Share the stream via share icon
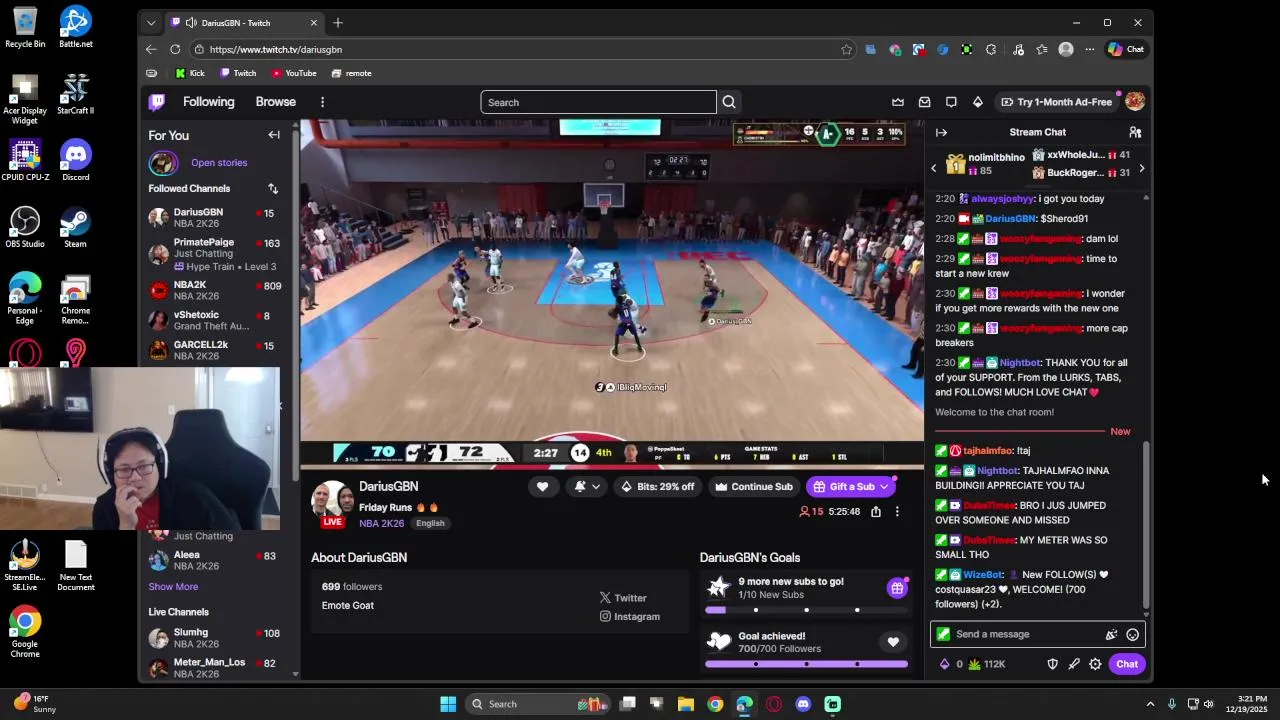The height and width of the screenshot is (720, 1280). click(x=876, y=512)
